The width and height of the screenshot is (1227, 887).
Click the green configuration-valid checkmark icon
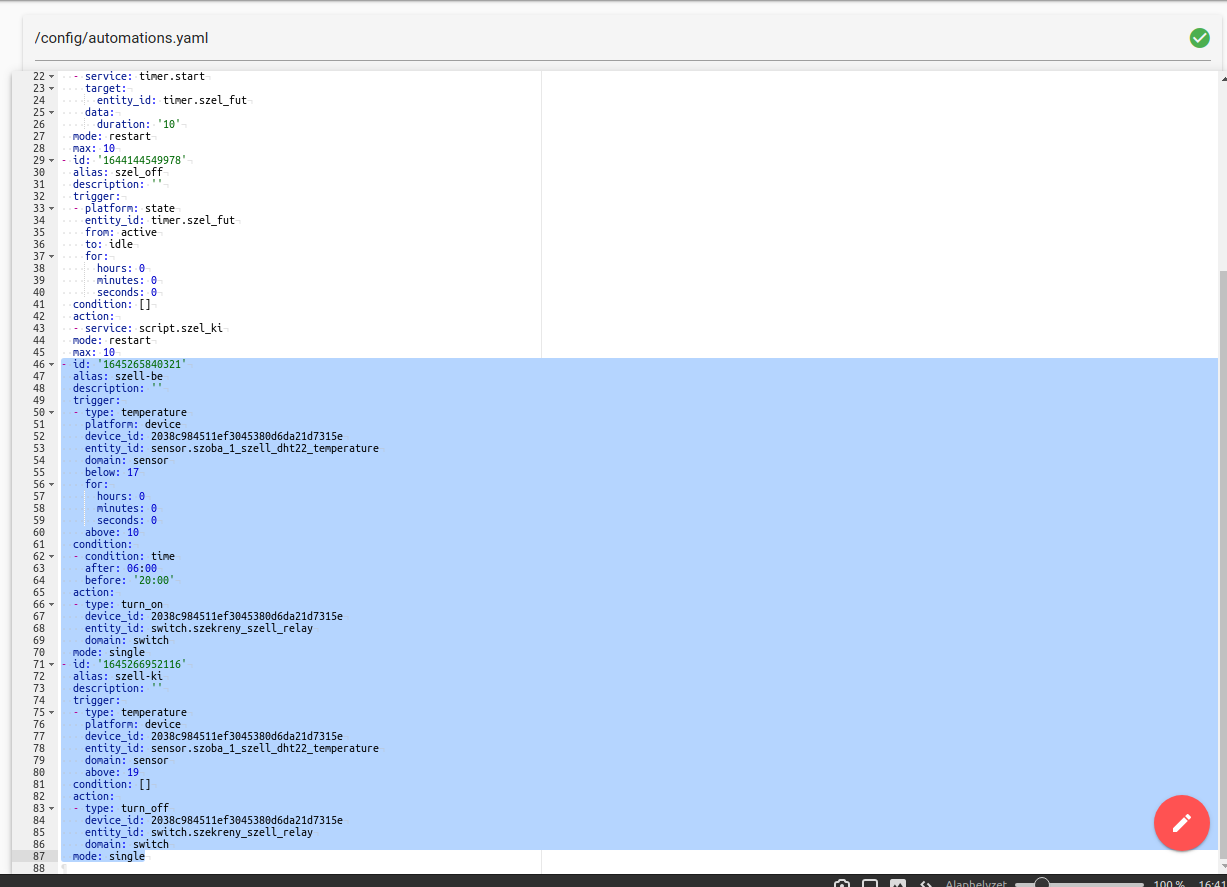click(1199, 37)
